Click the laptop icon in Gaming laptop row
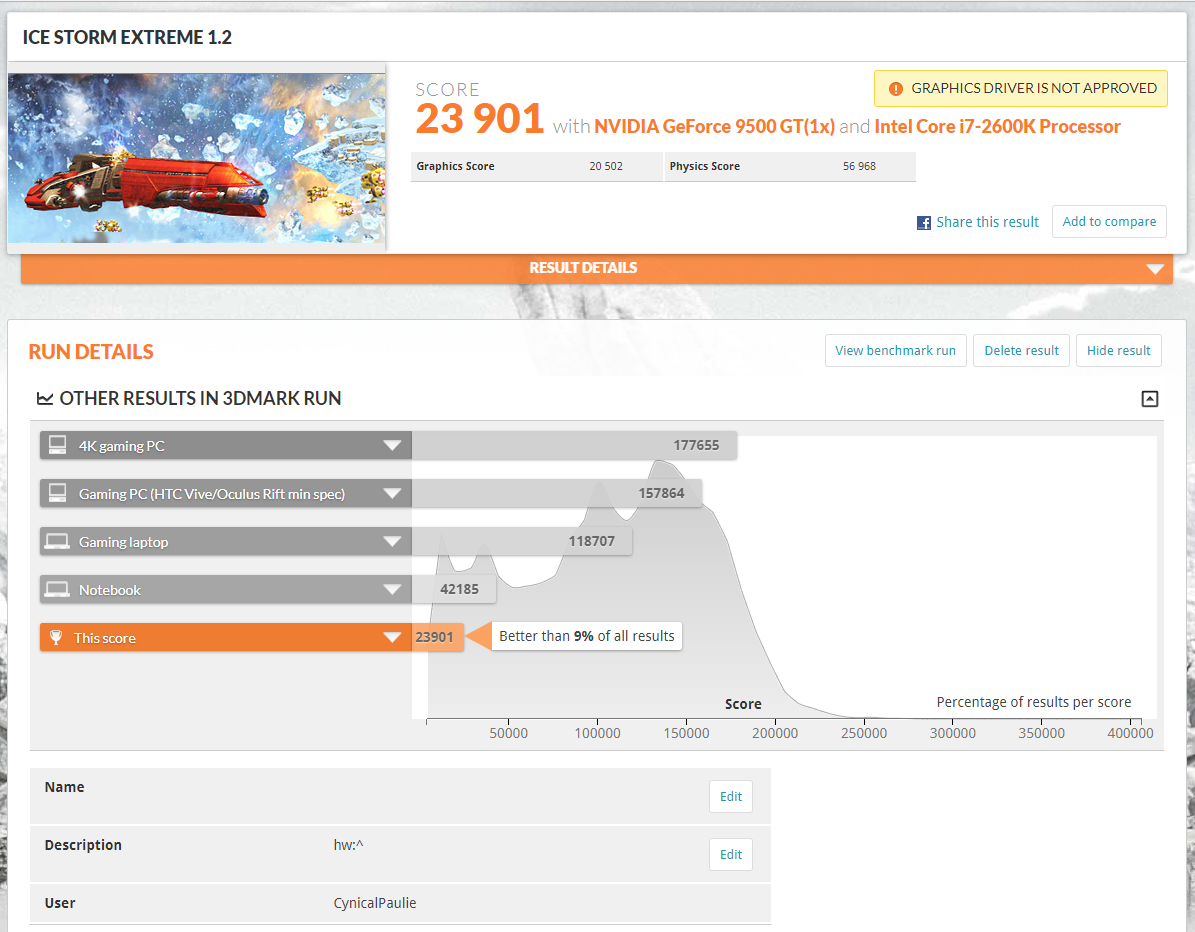This screenshot has height=932, width=1195. (57, 541)
